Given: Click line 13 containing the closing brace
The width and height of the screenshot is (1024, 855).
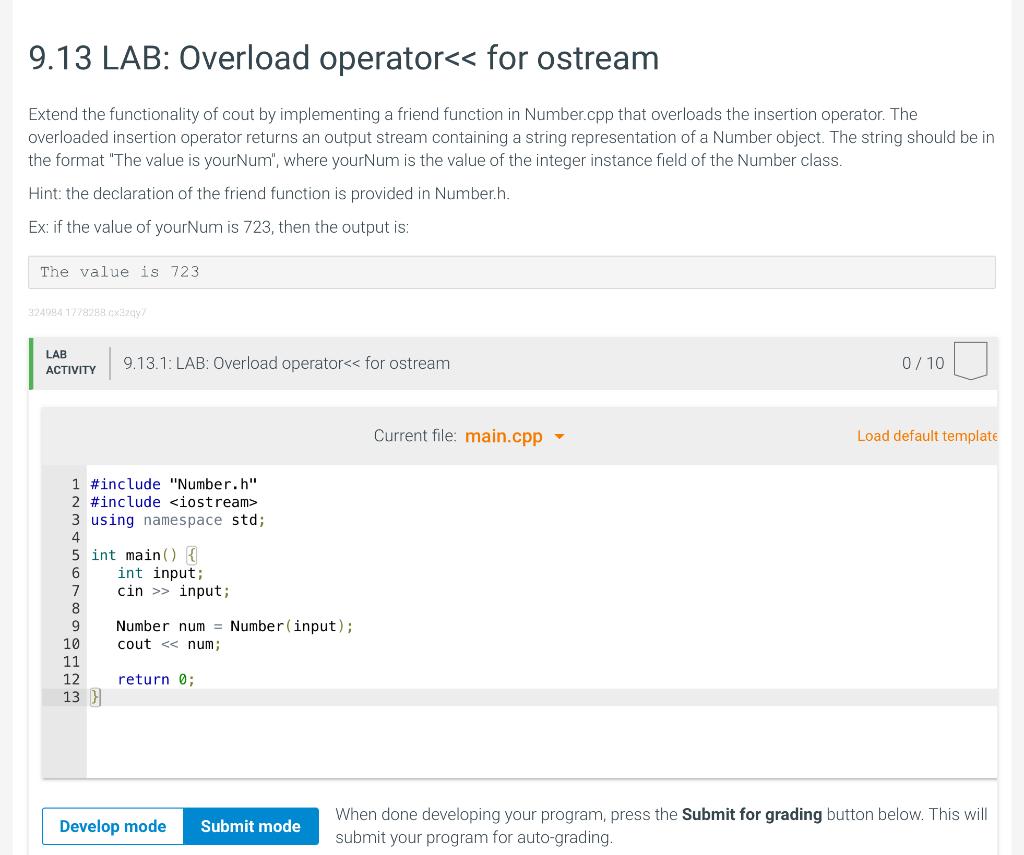Looking at the screenshot, I should [x=94, y=697].
